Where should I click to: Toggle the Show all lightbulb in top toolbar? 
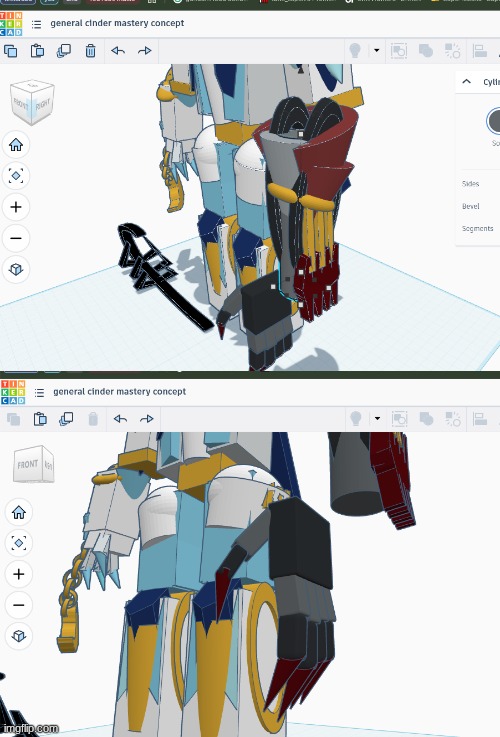coord(355,50)
